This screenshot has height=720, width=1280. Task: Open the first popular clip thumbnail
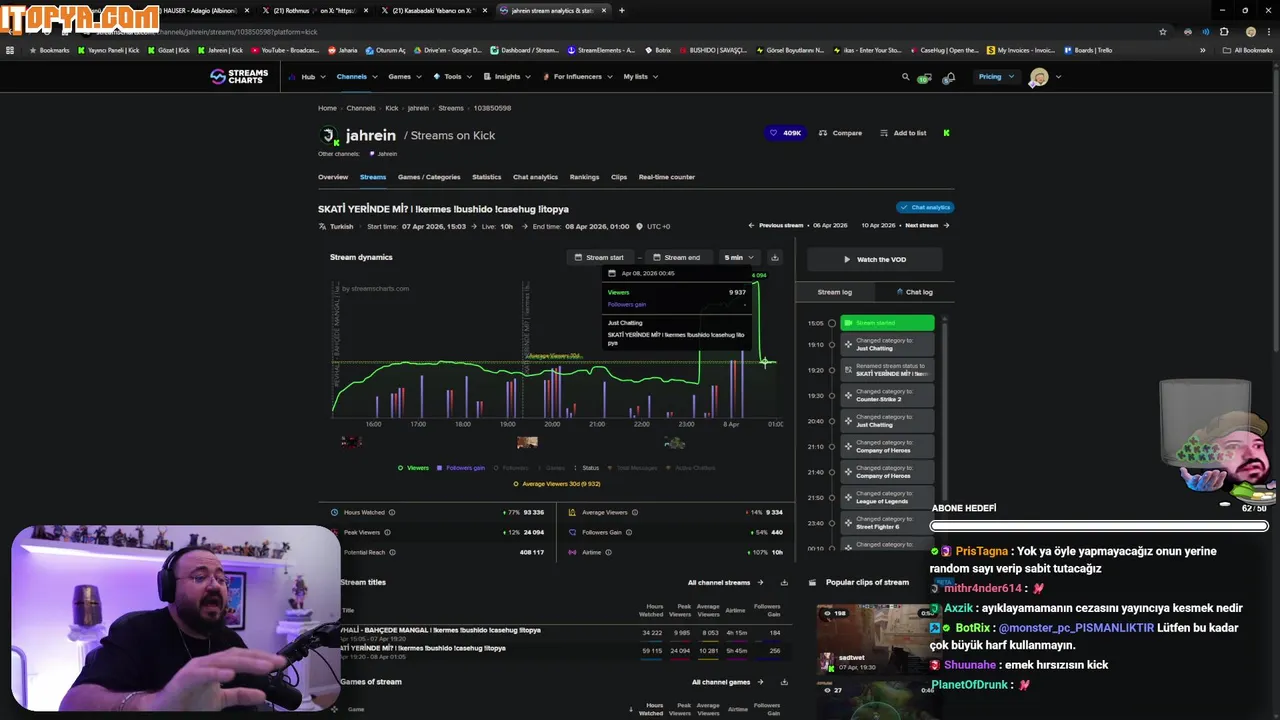click(874, 638)
